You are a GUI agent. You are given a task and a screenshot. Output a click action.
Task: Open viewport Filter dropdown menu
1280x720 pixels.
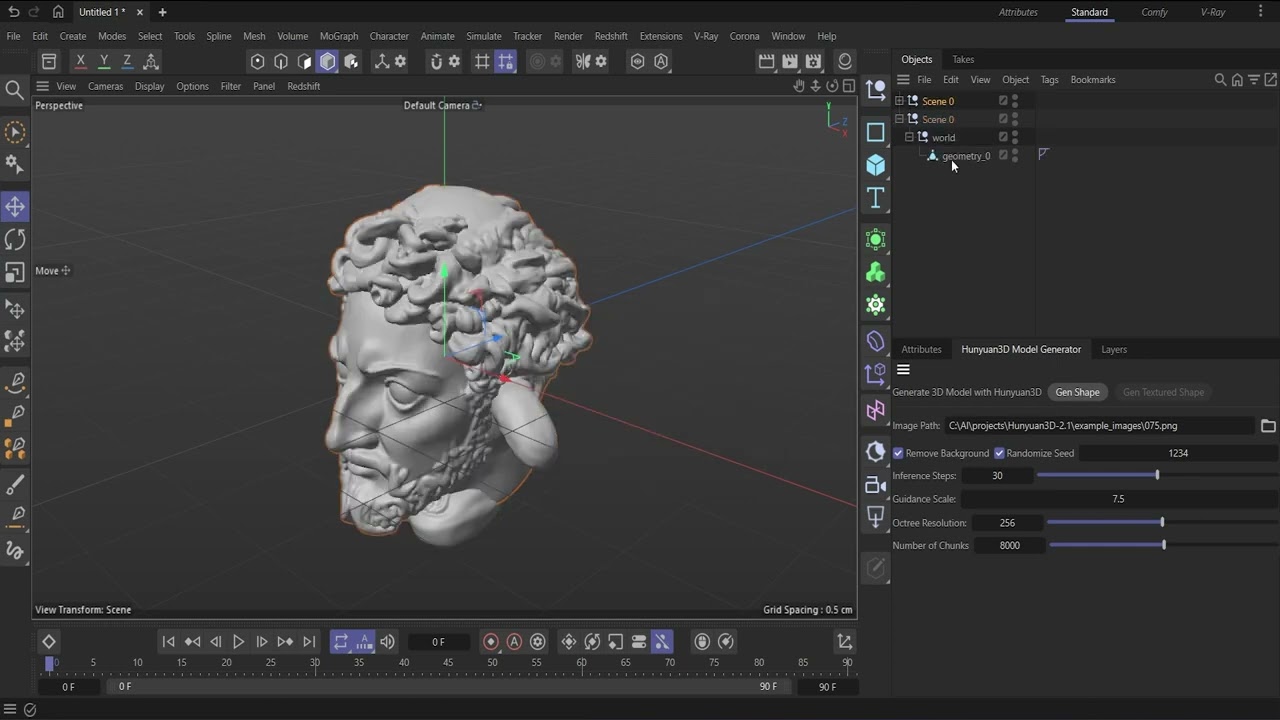[230, 86]
